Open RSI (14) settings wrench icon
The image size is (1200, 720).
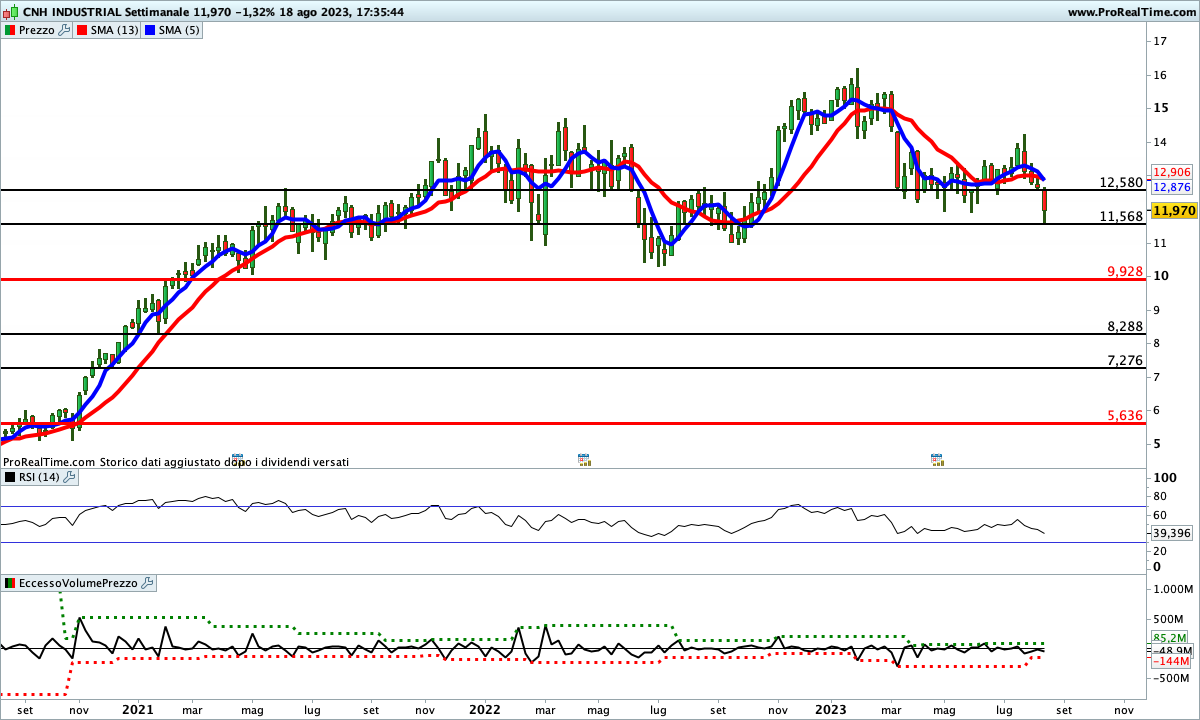click(x=70, y=477)
